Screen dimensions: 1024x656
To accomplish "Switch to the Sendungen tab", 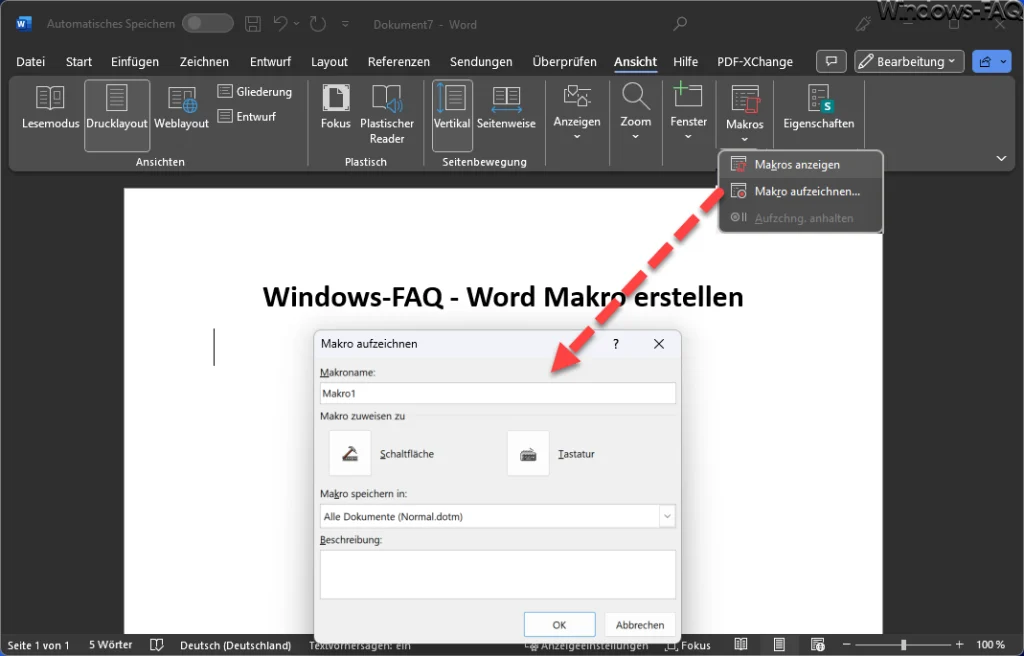I will pos(481,61).
